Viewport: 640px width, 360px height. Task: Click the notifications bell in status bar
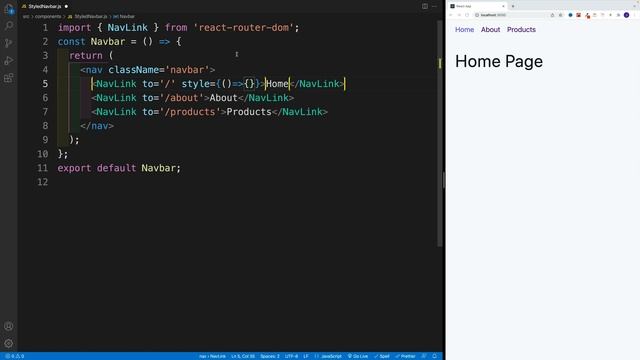[x=435, y=356]
